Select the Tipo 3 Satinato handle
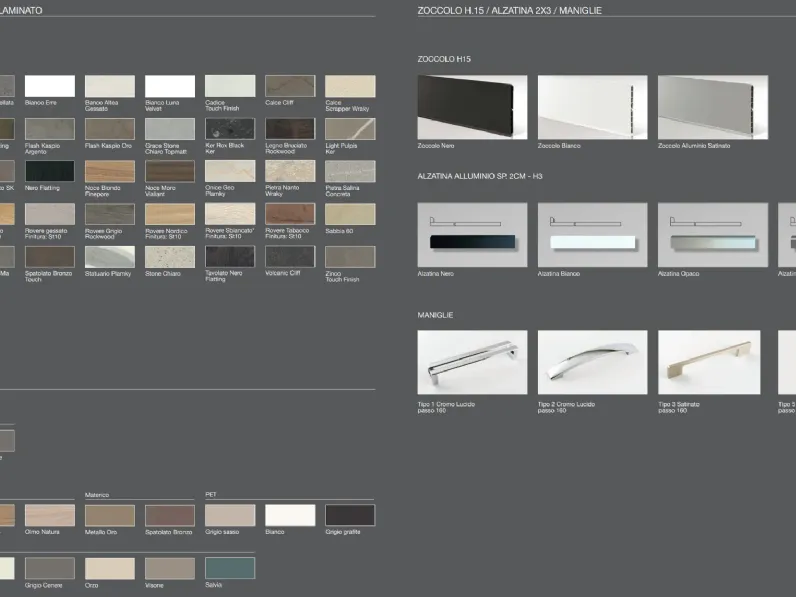The height and width of the screenshot is (597, 796). tap(709, 362)
